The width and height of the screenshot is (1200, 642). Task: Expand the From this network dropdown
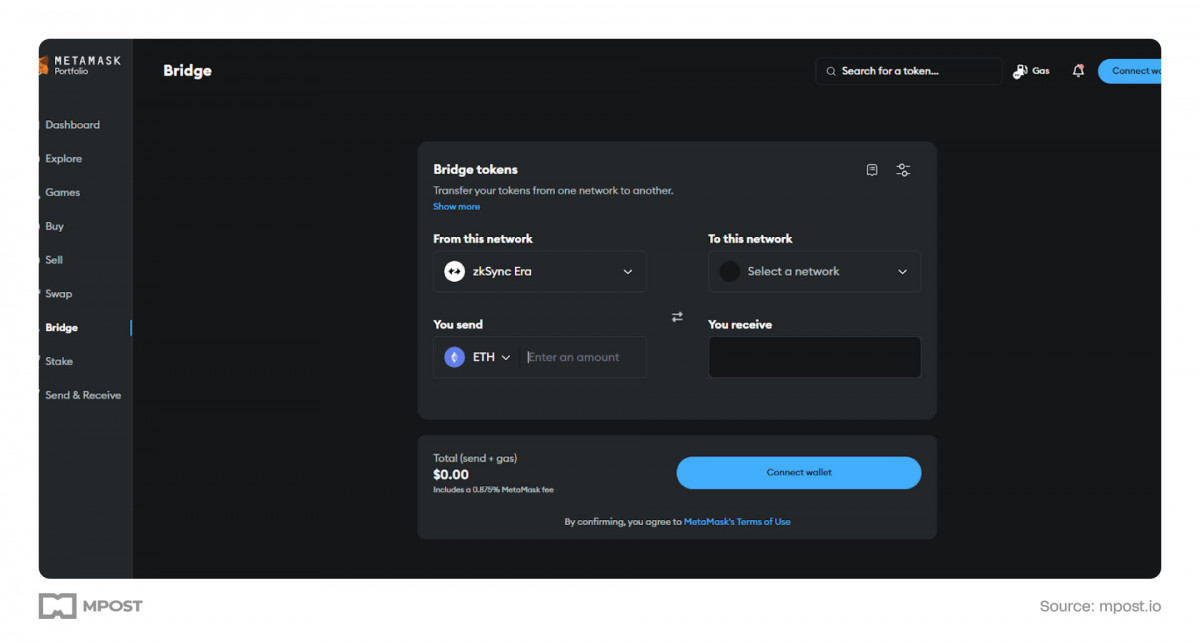(540, 271)
